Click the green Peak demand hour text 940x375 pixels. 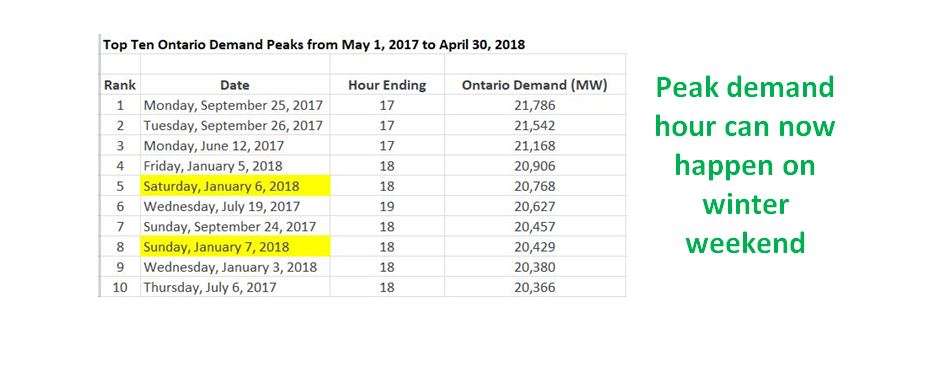point(745,165)
